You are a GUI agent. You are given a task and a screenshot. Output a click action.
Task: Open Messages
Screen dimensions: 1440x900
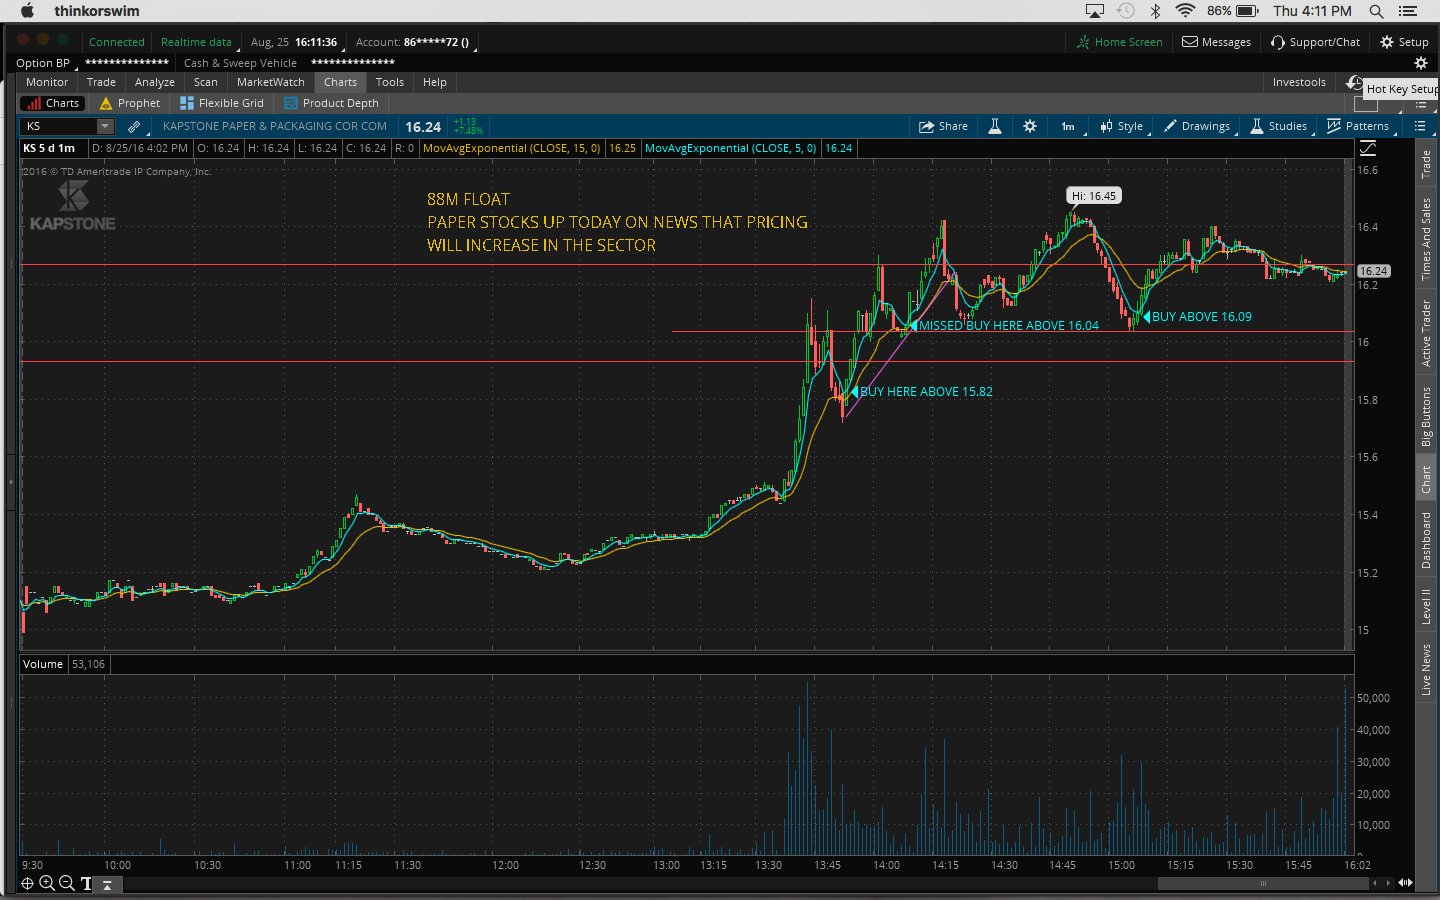coord(1217,42)
